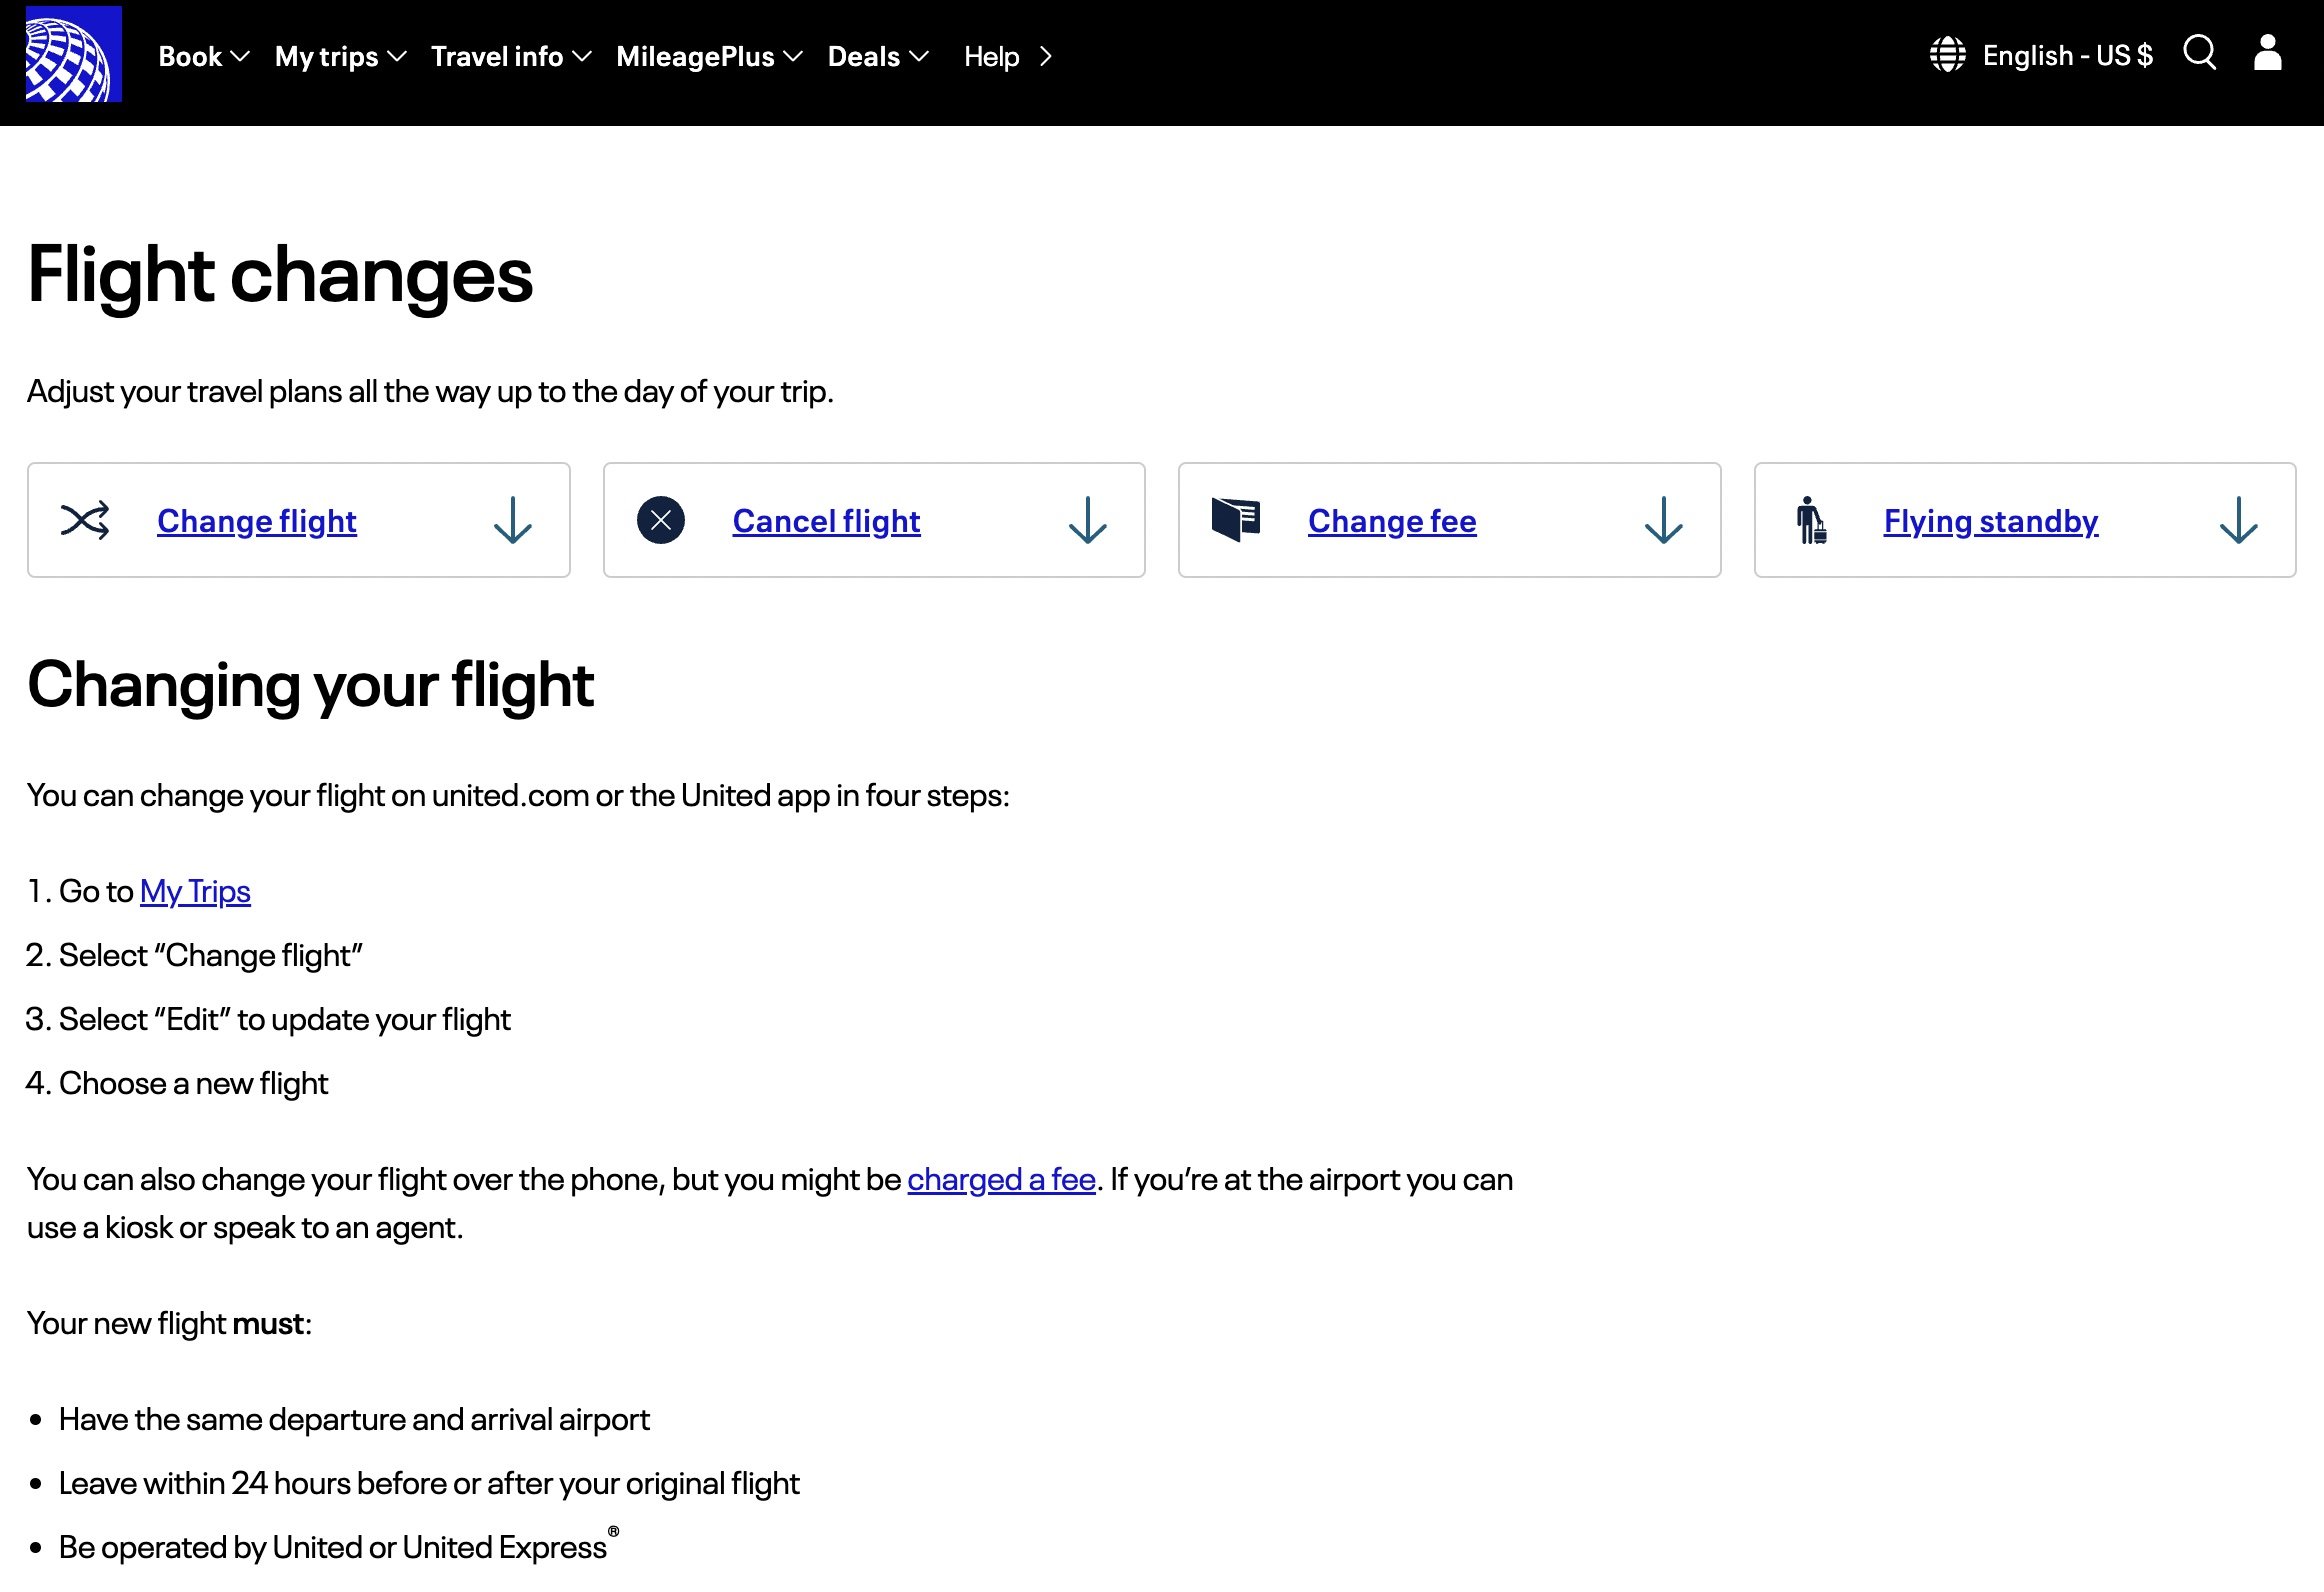The width and height of the screenshot is (2324, 1592).
Task: Click text 'Select "Change flight"' step
Action: point(211,955)
